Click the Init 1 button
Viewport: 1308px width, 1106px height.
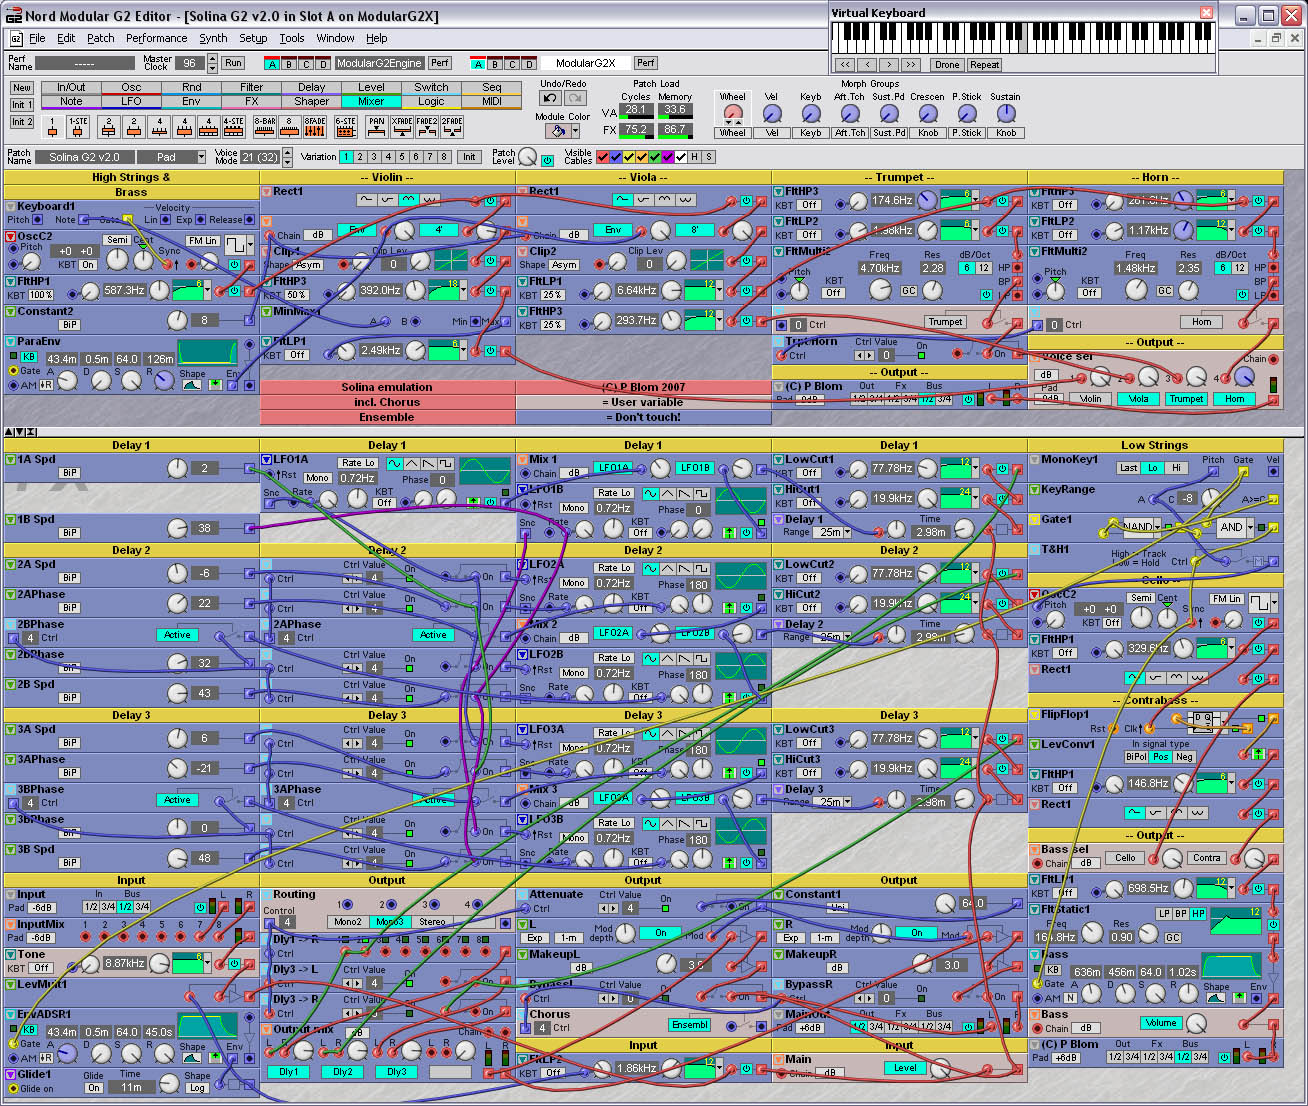tap(22, 105)
